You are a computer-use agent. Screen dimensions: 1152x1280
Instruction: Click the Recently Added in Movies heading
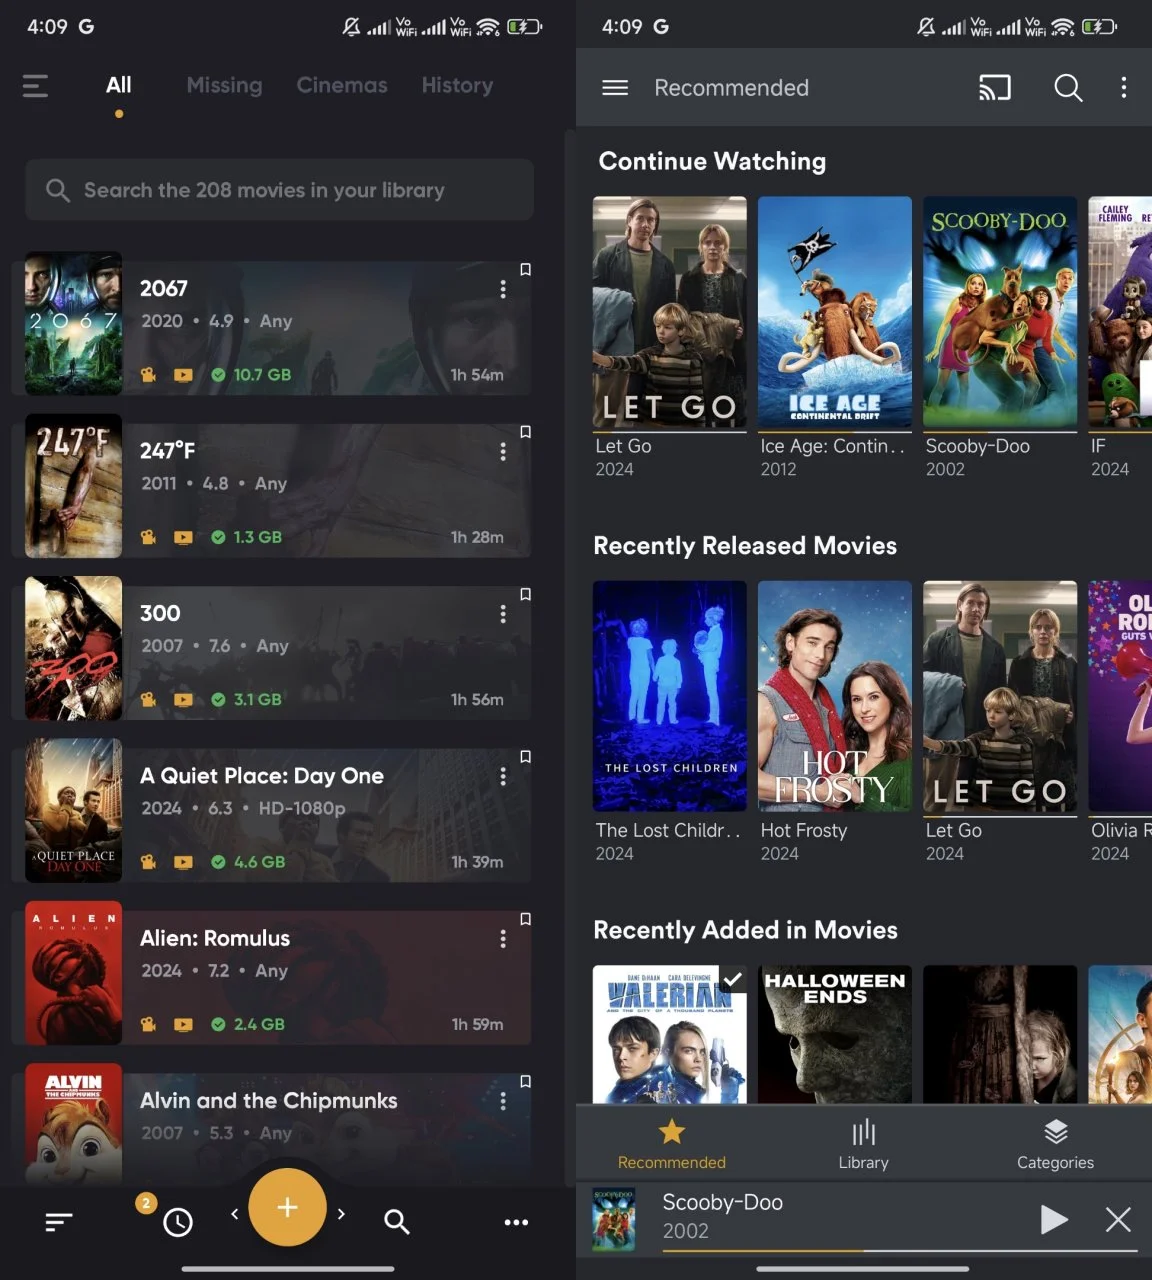tap(745, 930)
